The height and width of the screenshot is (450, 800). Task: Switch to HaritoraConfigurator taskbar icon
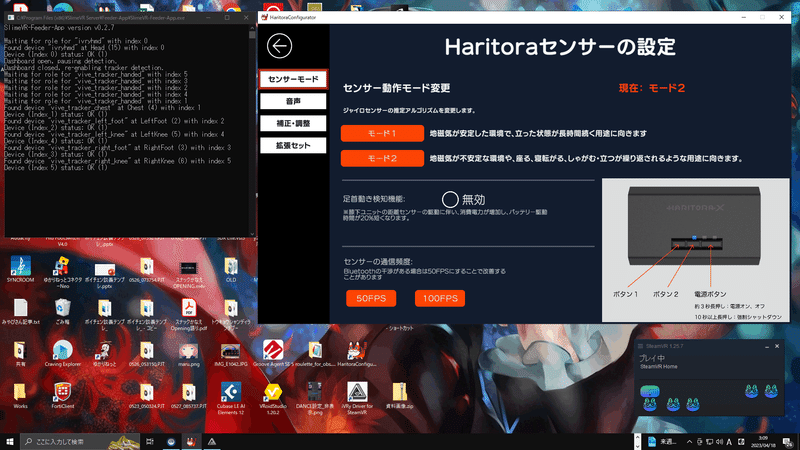click(191, 441)
